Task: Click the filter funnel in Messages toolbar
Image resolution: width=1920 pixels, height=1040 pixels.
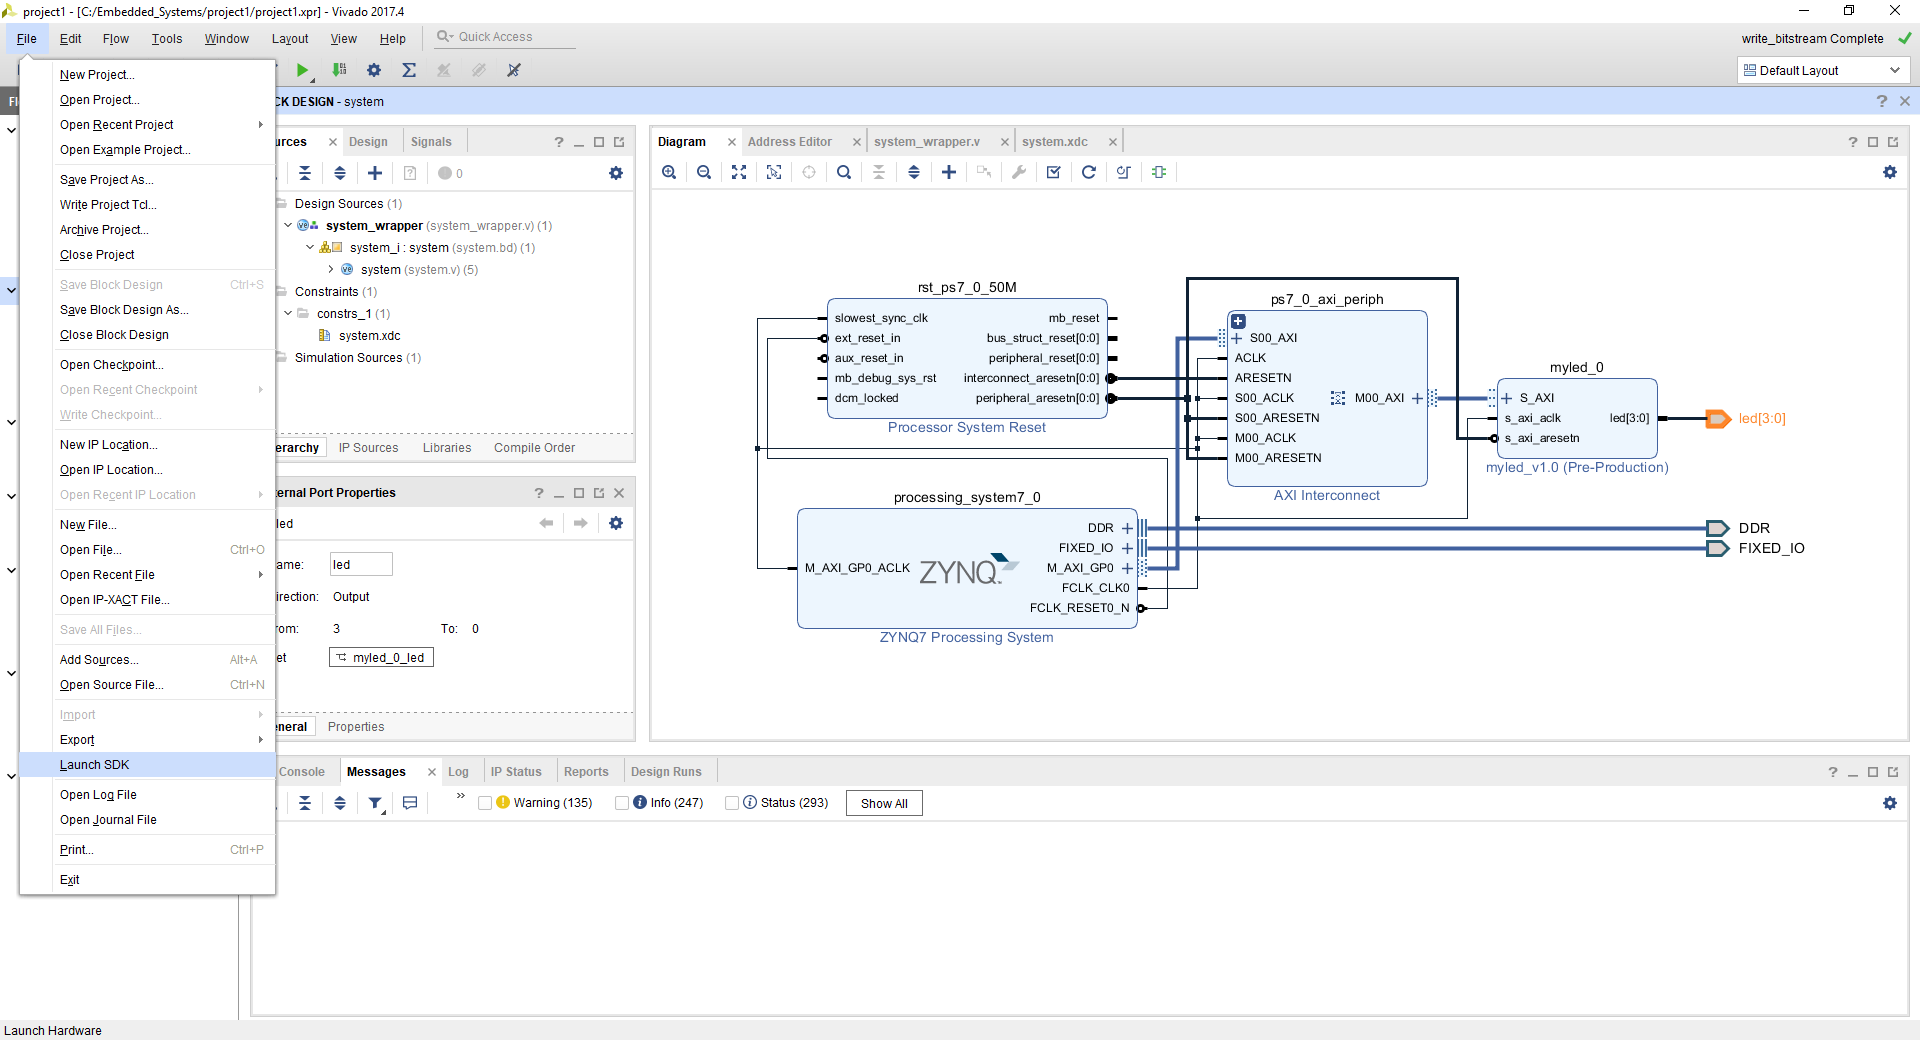Action: (x=375, y=803)
